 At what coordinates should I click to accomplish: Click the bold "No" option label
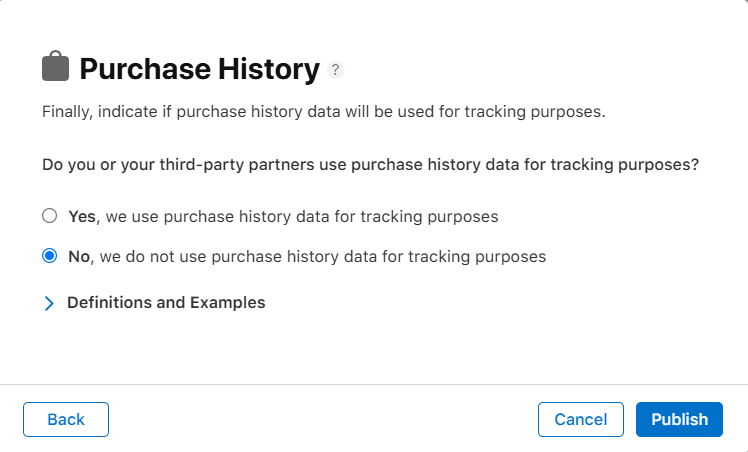[x=79, y=256]
